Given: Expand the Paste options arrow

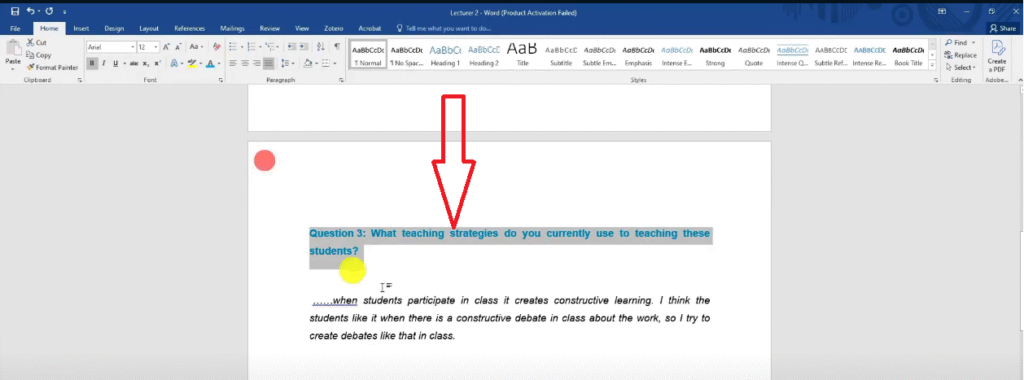Looking at the screenshot, I should pyautogui.click(x=13, y=69).
